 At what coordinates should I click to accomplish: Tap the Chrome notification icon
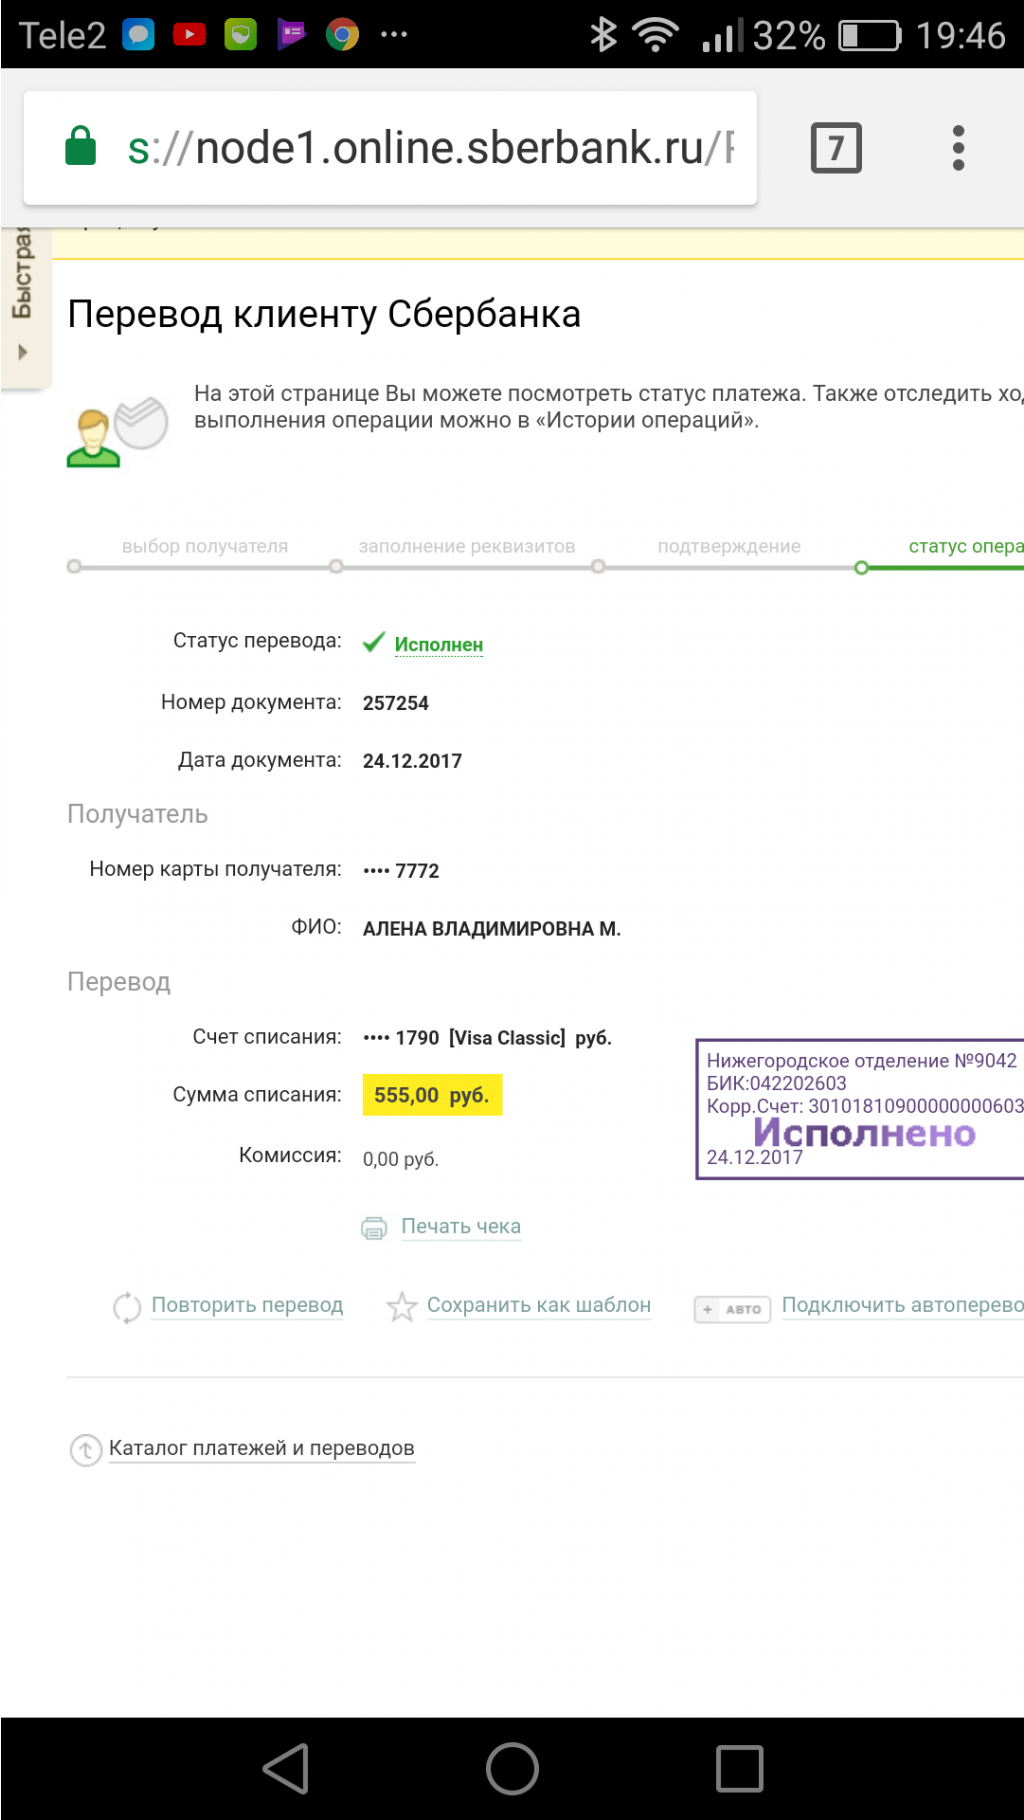[342, 35]
